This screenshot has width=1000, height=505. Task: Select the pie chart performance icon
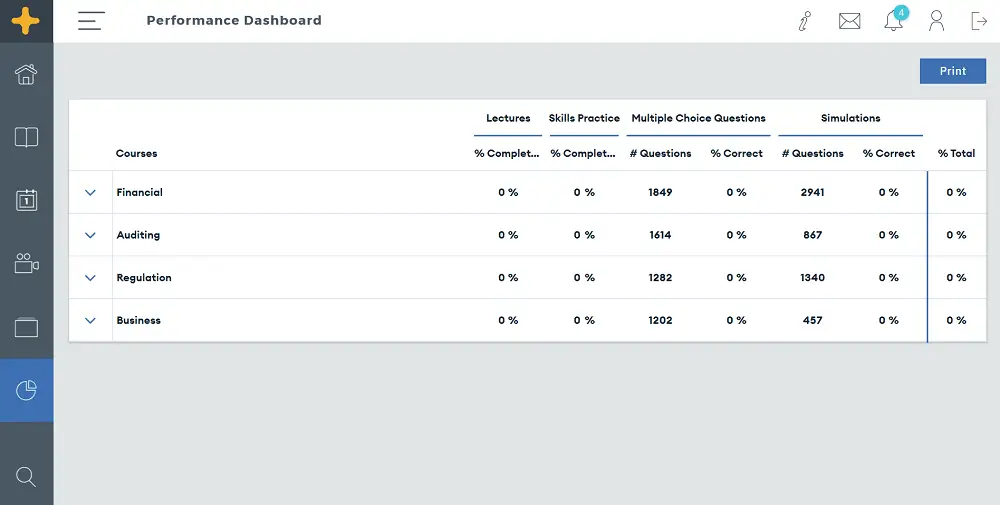coord(26,390)
